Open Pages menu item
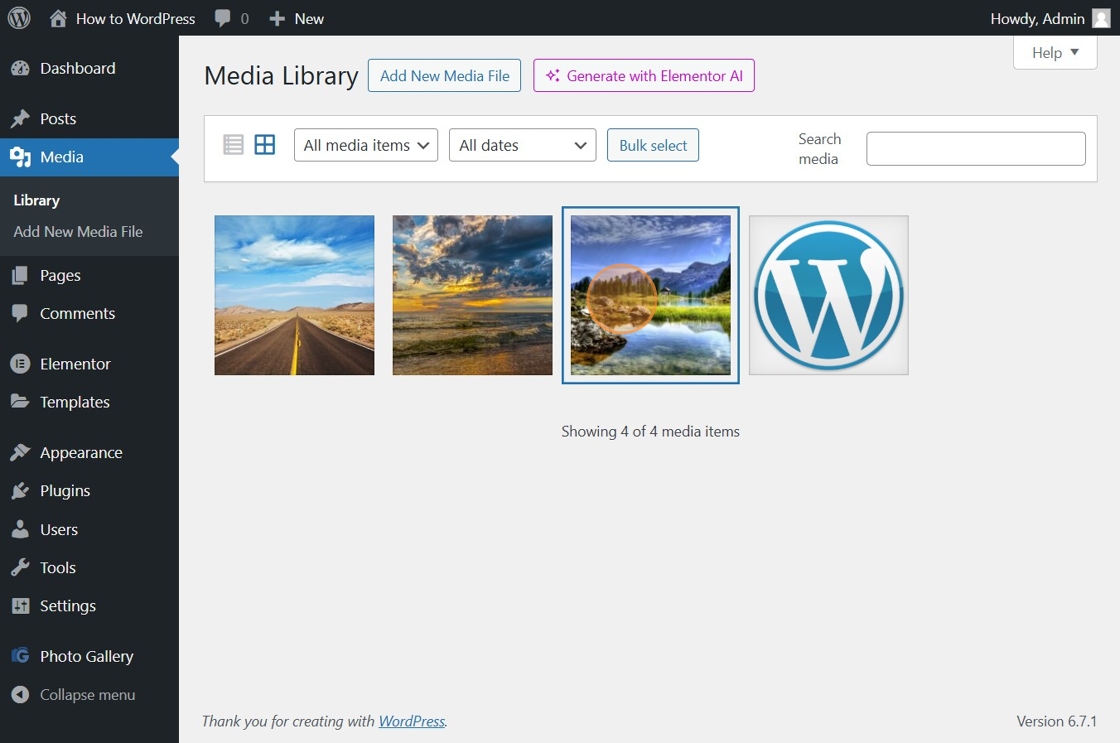Image resolution: width=1120 pixels, height=743 pixels. pos(60,275)
